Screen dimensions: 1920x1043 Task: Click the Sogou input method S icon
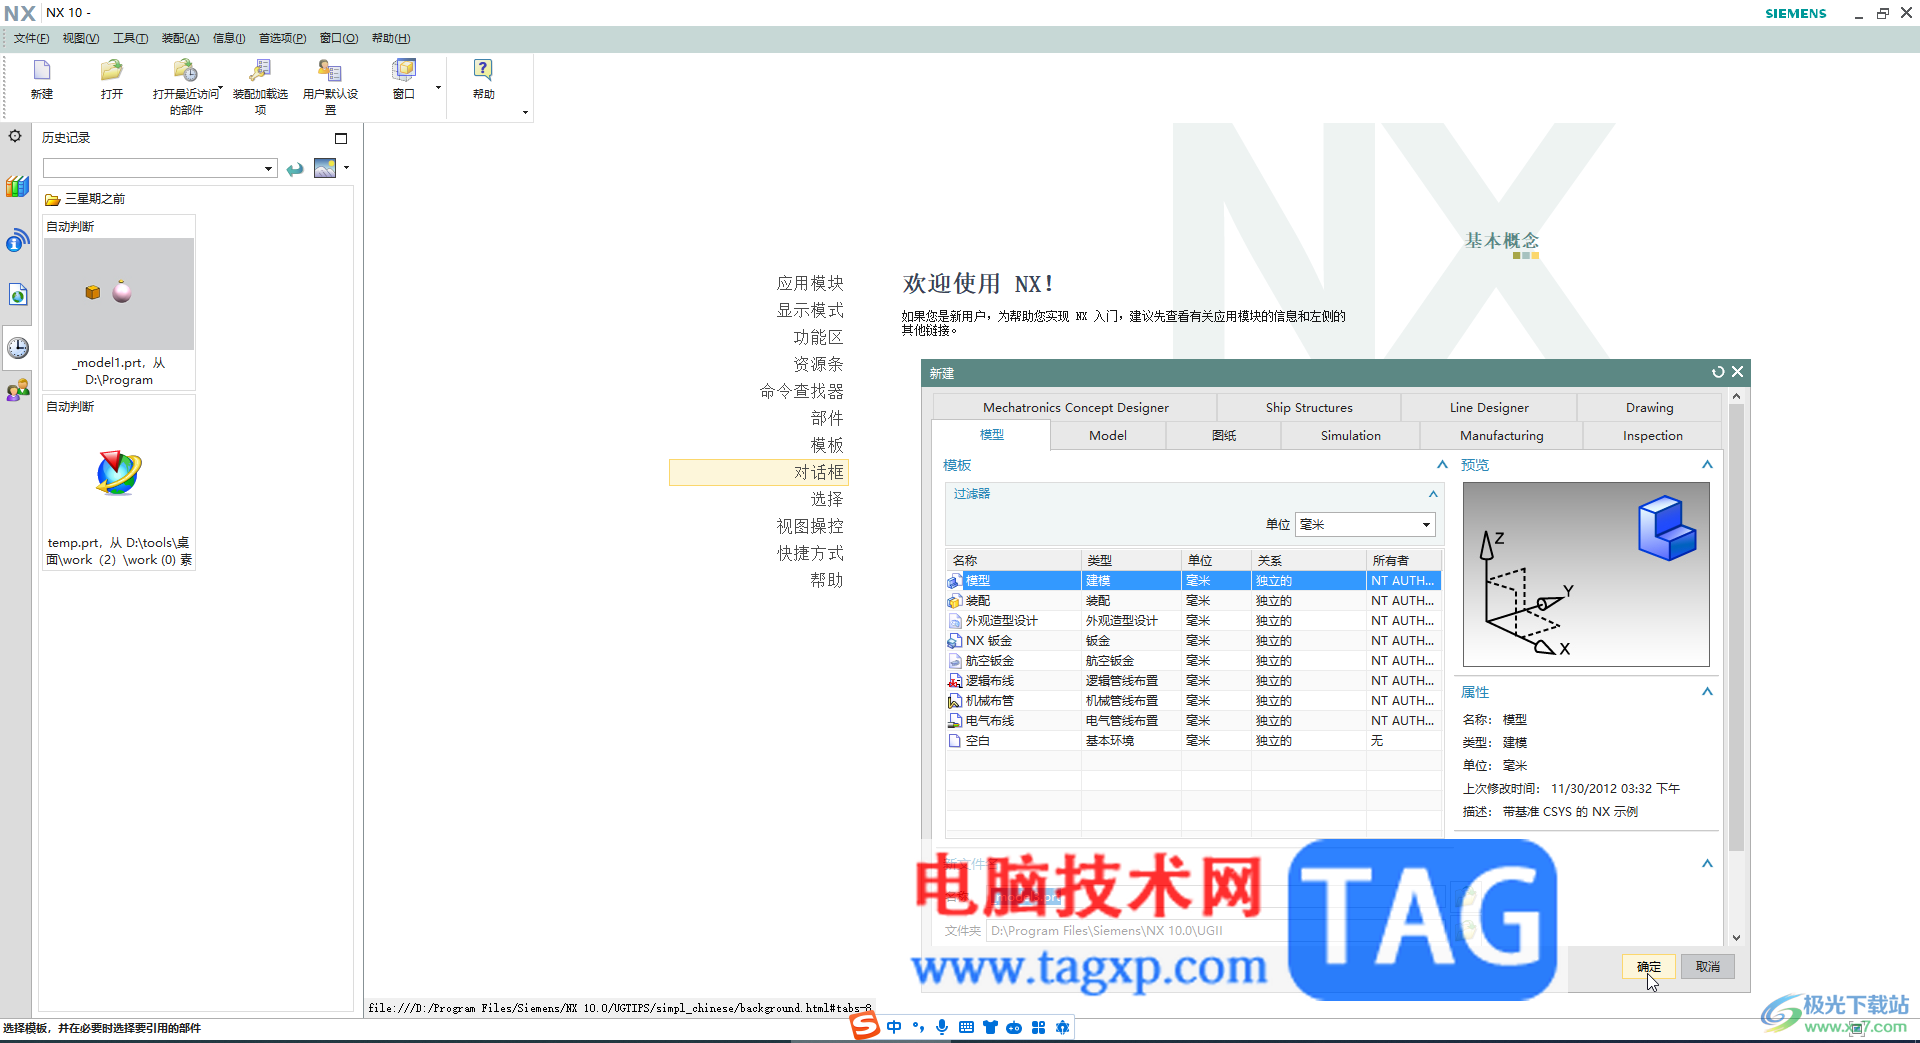pos(865,1026)
